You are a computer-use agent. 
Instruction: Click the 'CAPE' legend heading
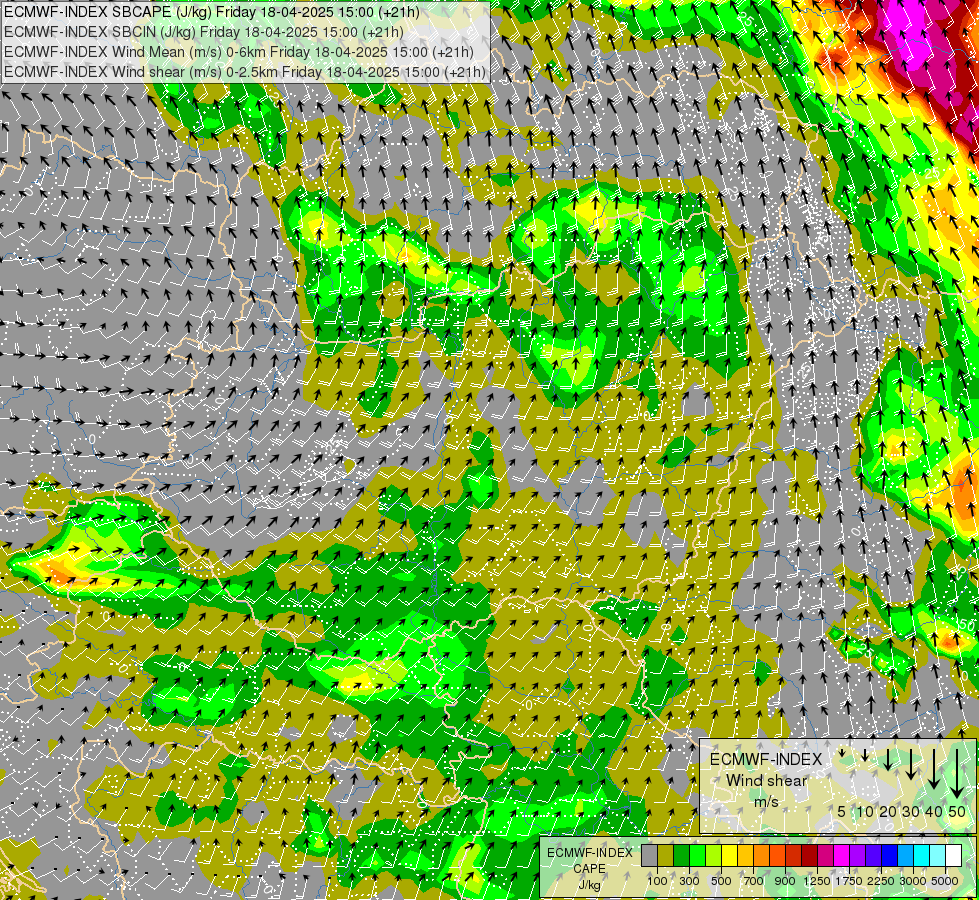click(589, 868)
